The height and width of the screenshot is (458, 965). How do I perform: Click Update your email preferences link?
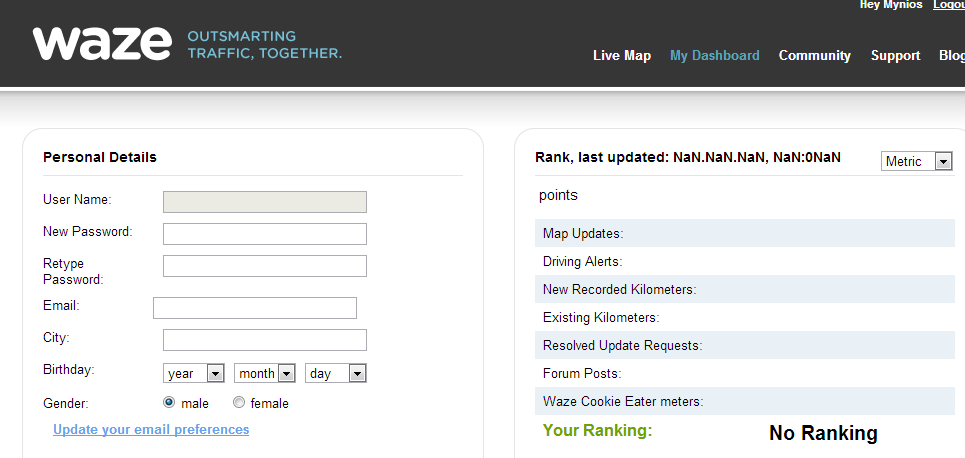point(151,430)
